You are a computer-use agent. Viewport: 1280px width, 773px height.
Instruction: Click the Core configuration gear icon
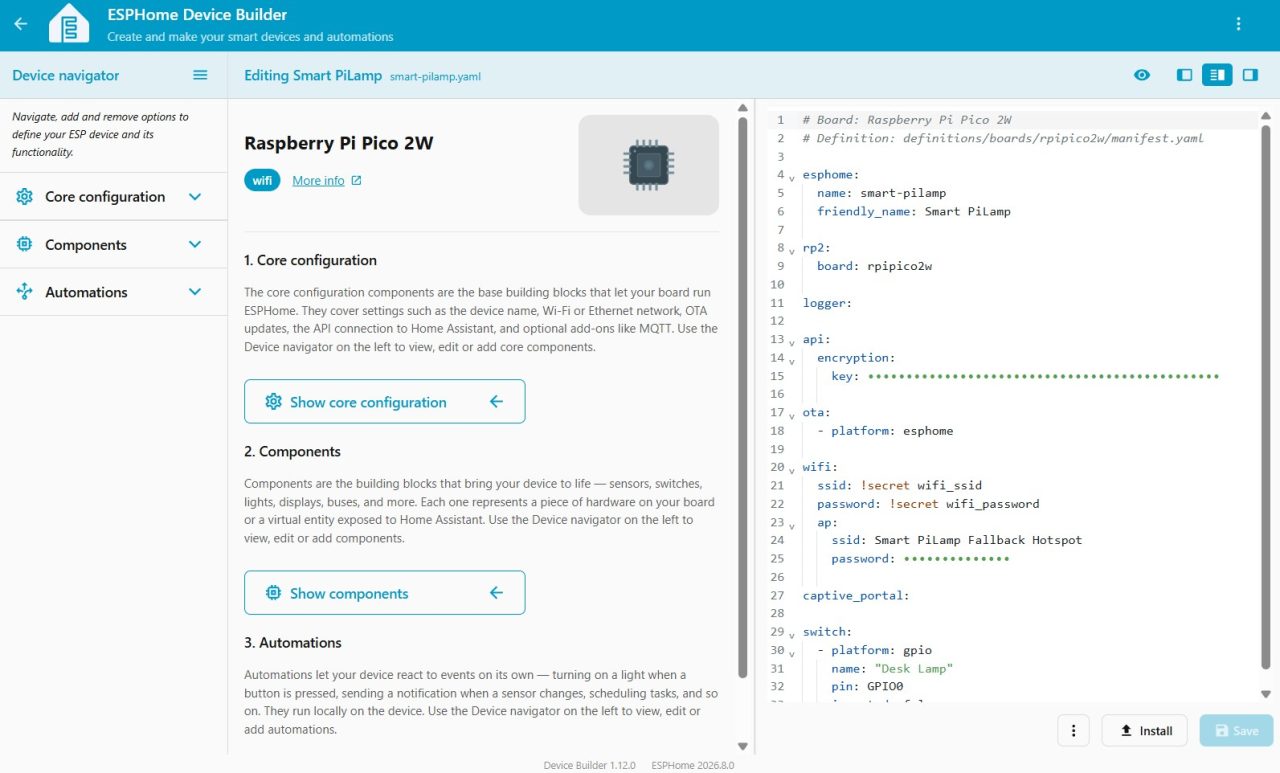24,197
